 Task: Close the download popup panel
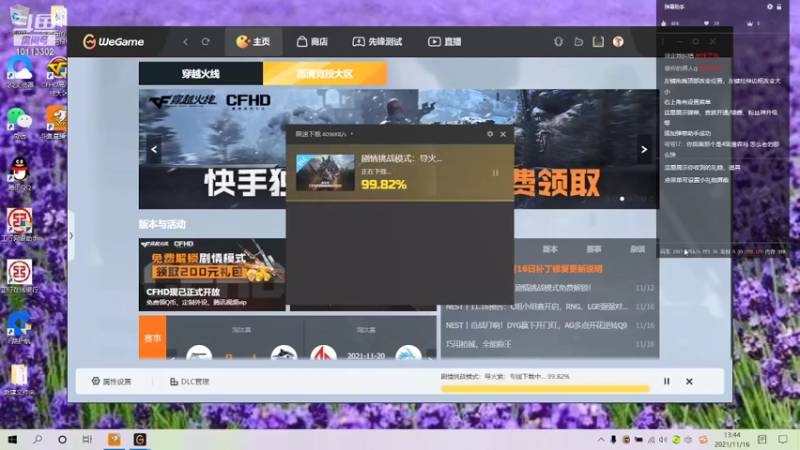tap(503, 134)
